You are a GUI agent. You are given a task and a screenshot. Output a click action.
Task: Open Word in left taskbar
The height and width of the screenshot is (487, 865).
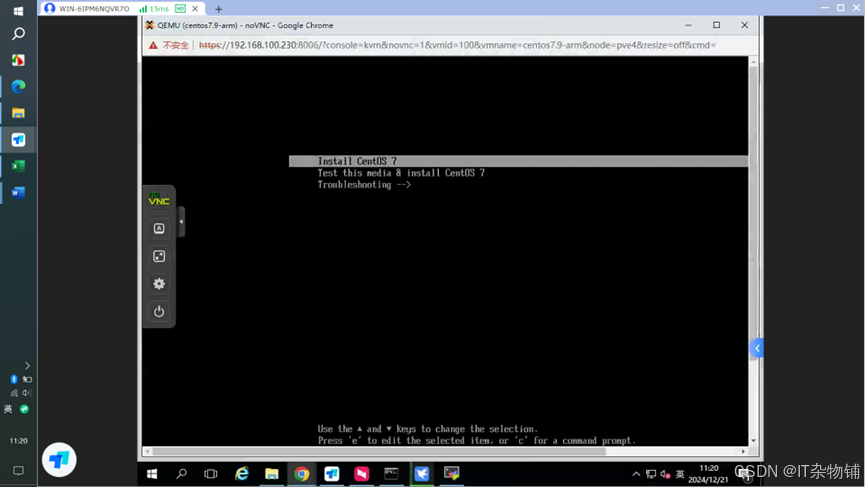coord(18,192)
